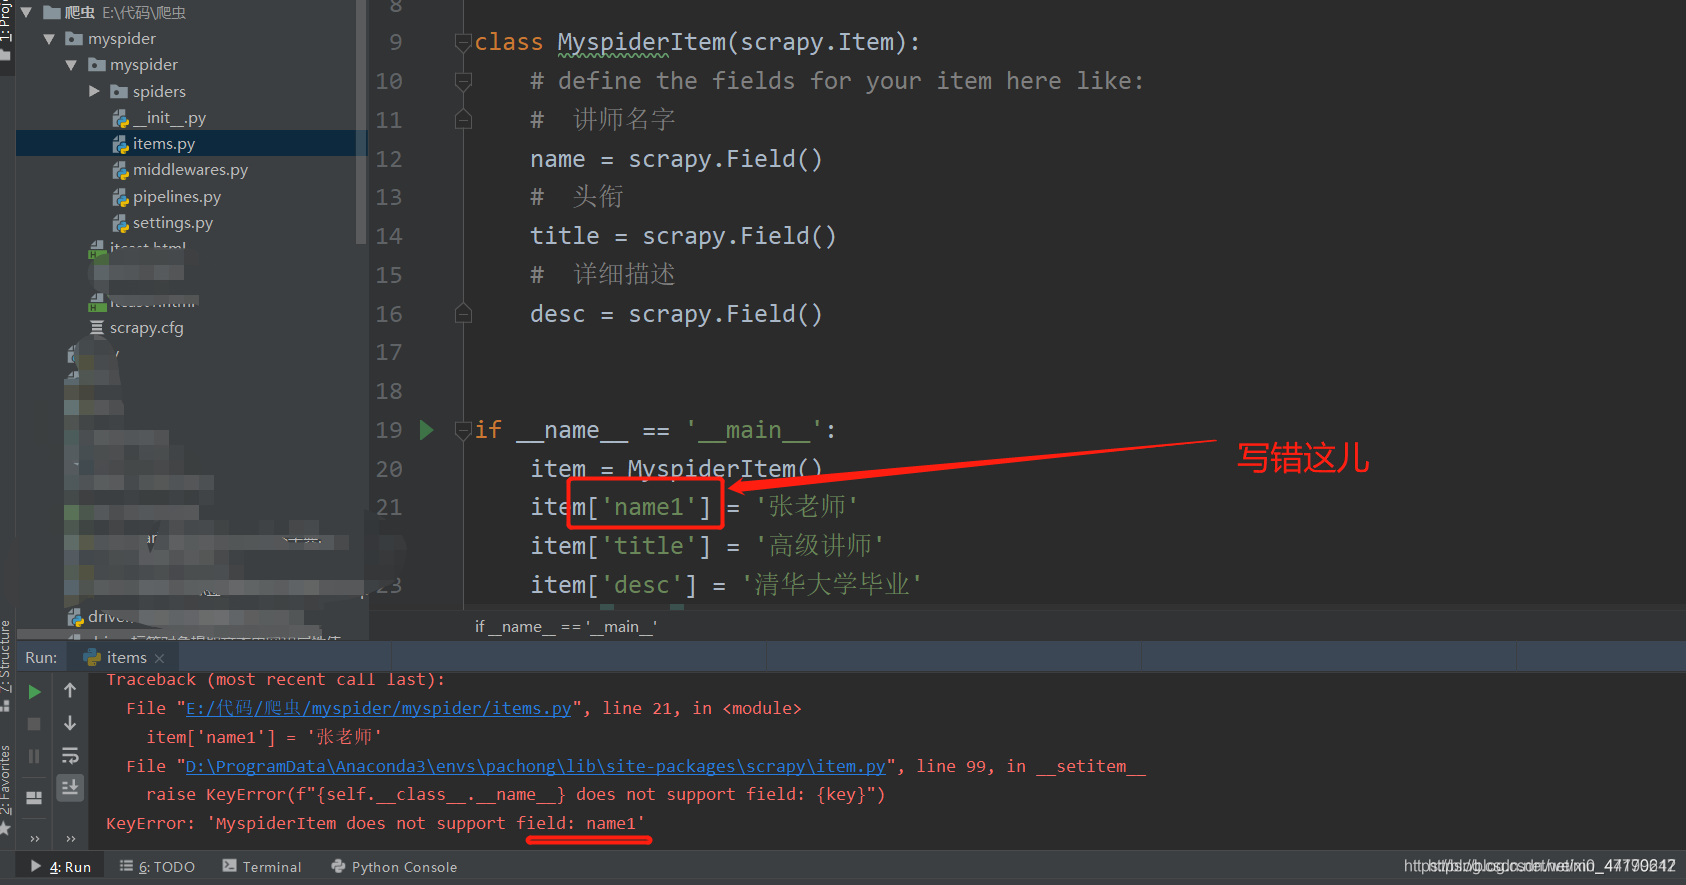The height and width of the screenshot is (885, 1686).
Task: Click the 'name1' key on line 21
Action: [648, 507]
